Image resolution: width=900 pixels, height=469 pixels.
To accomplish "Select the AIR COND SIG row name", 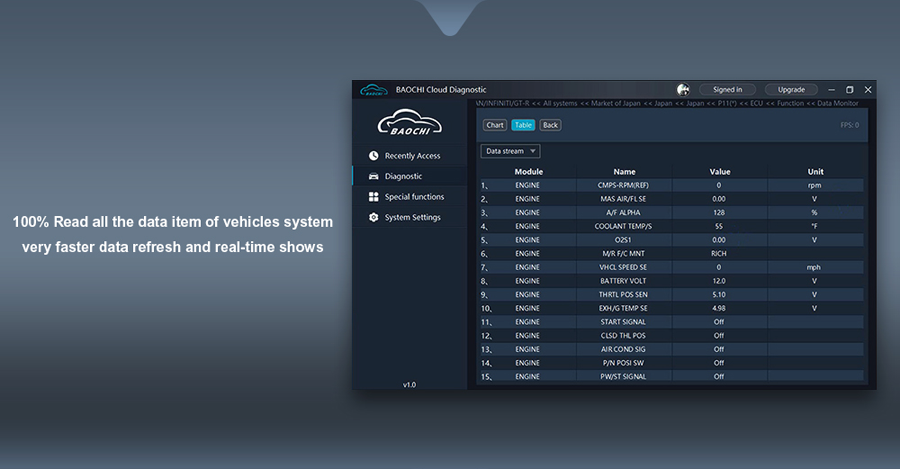I will (623, 350).
